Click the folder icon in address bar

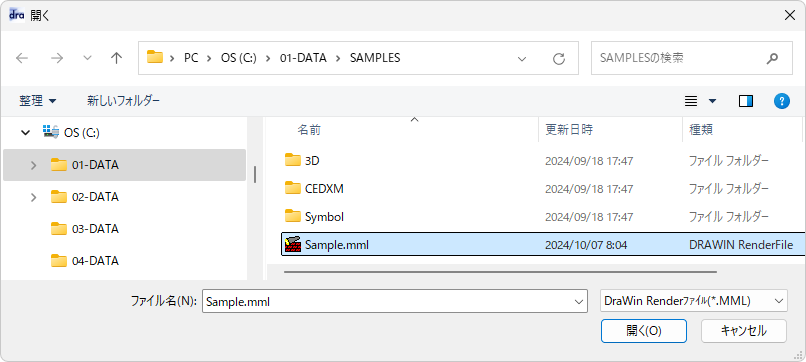155,57
